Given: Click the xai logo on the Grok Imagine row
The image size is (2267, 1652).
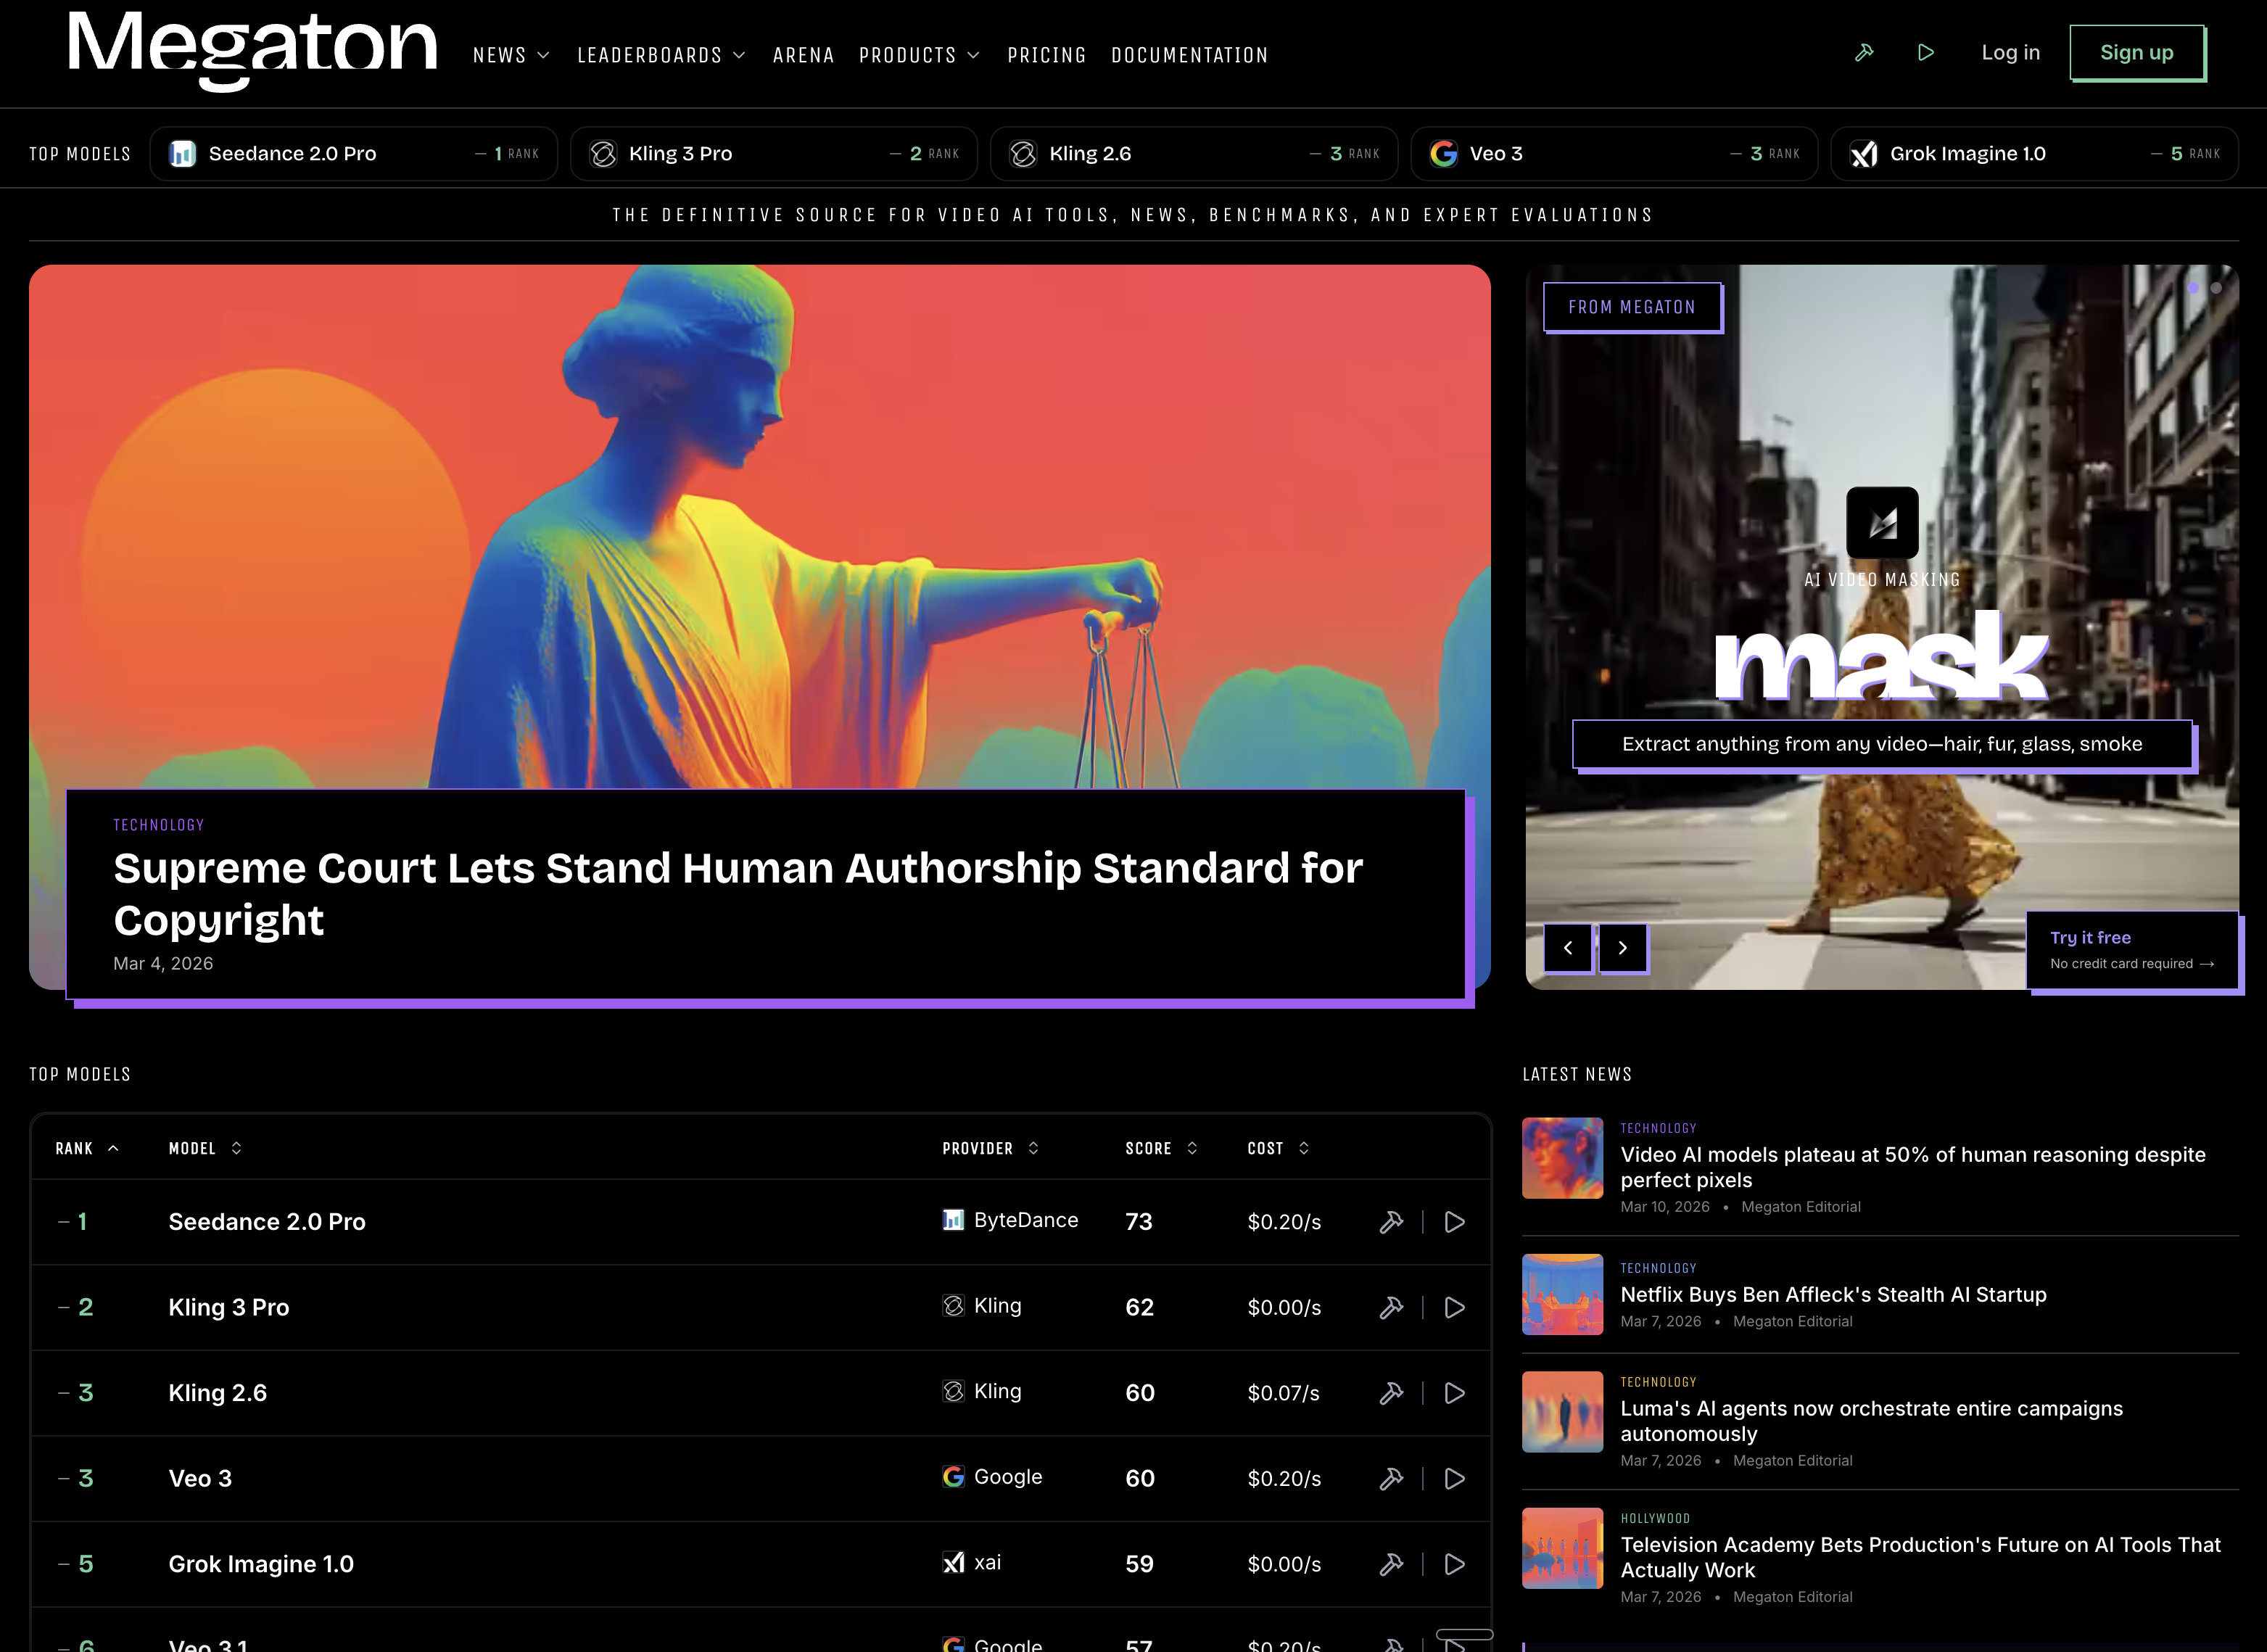Looking at the screenshot, I should [952, 1562].
